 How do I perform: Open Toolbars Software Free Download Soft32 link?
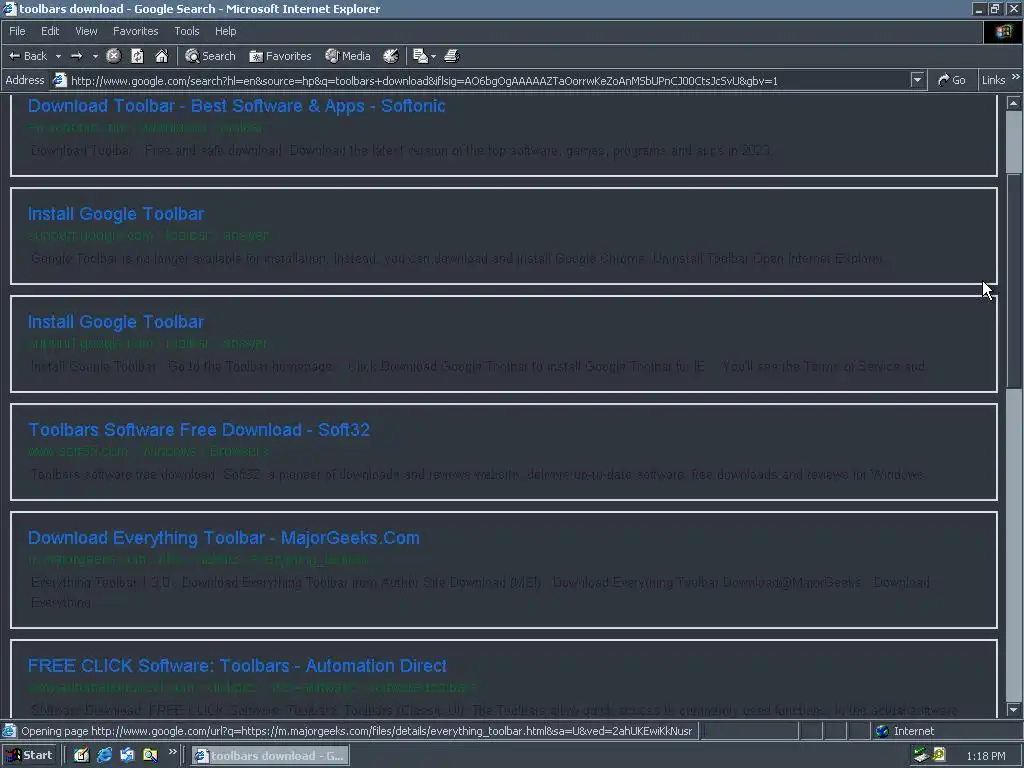(199, 430)
